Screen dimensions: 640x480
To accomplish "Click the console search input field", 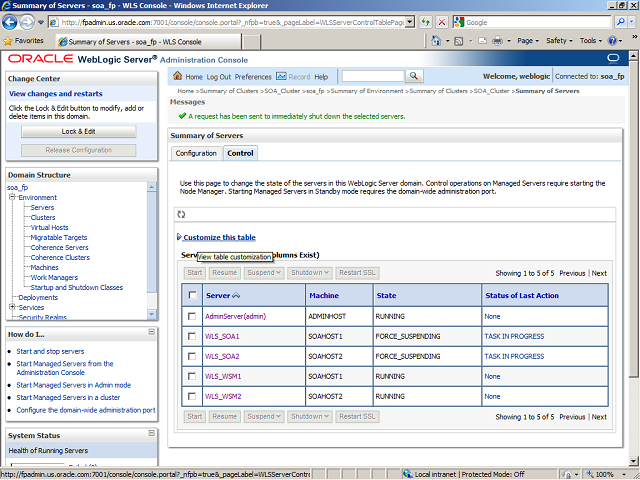I will point(372,77).
